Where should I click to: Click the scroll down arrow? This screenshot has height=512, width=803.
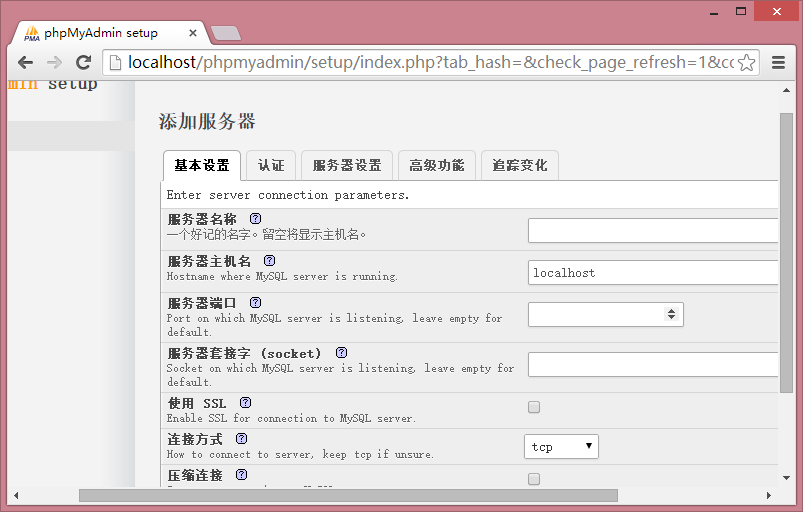tap(786, 478)
